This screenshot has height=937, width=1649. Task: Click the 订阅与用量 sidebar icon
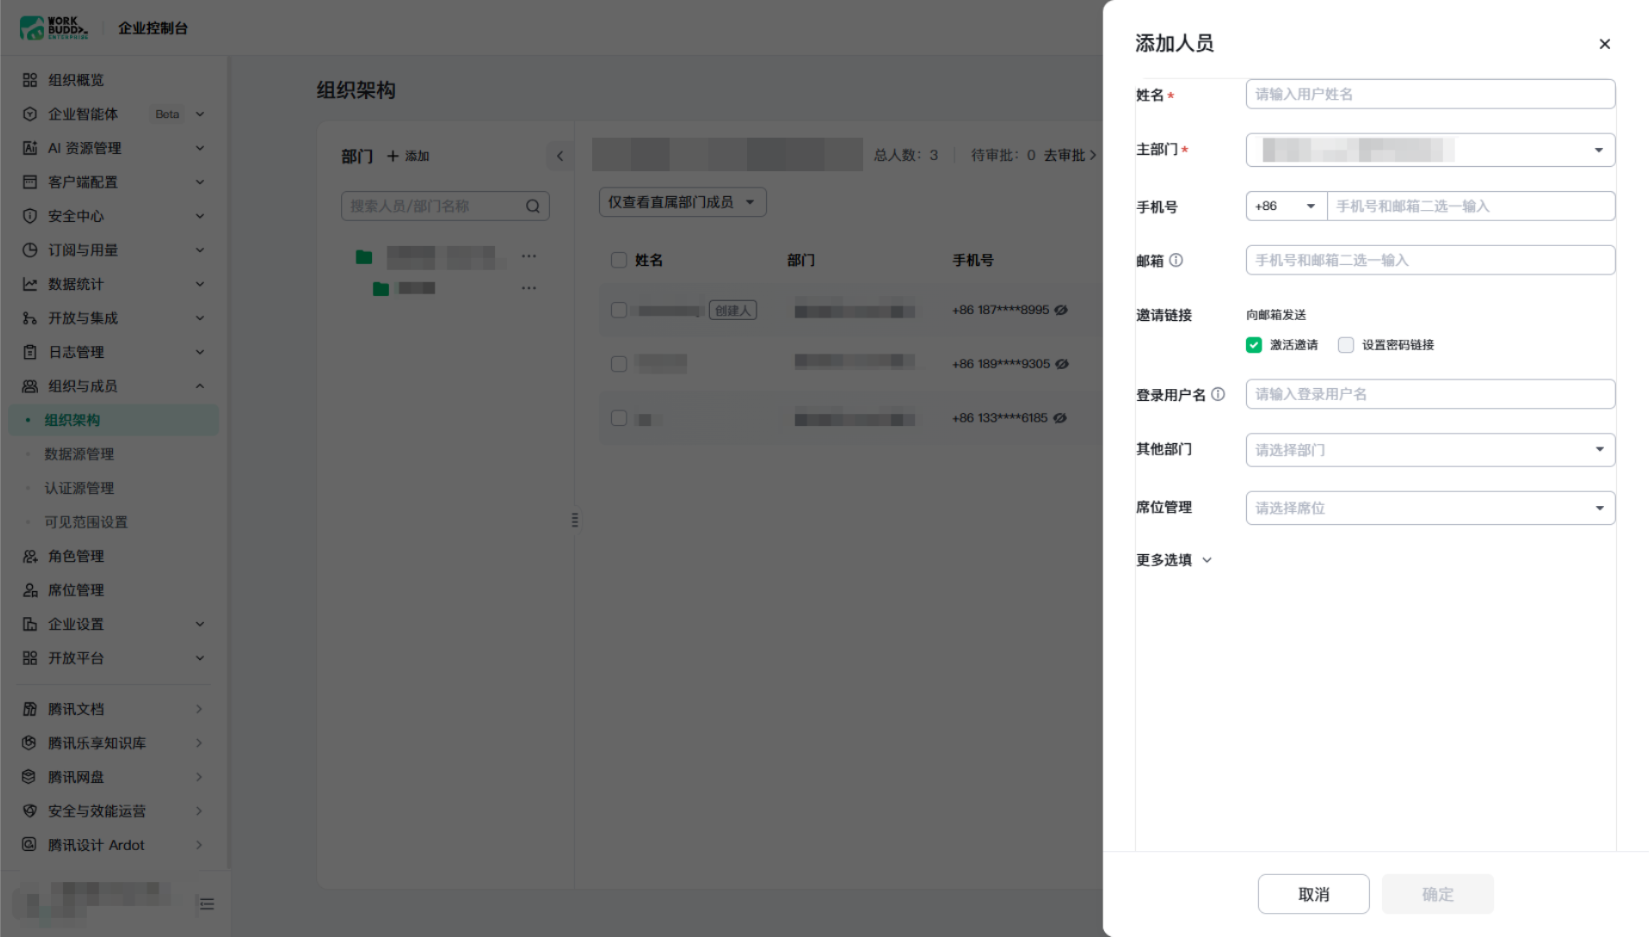coord(30,250)
